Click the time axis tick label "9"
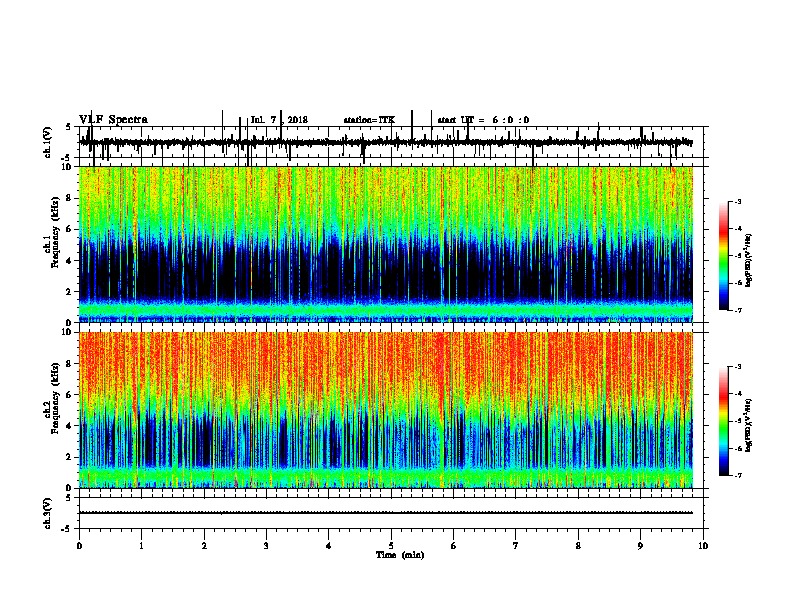Image resolution: width=792 pixels, height=612 pixels. 640,546
